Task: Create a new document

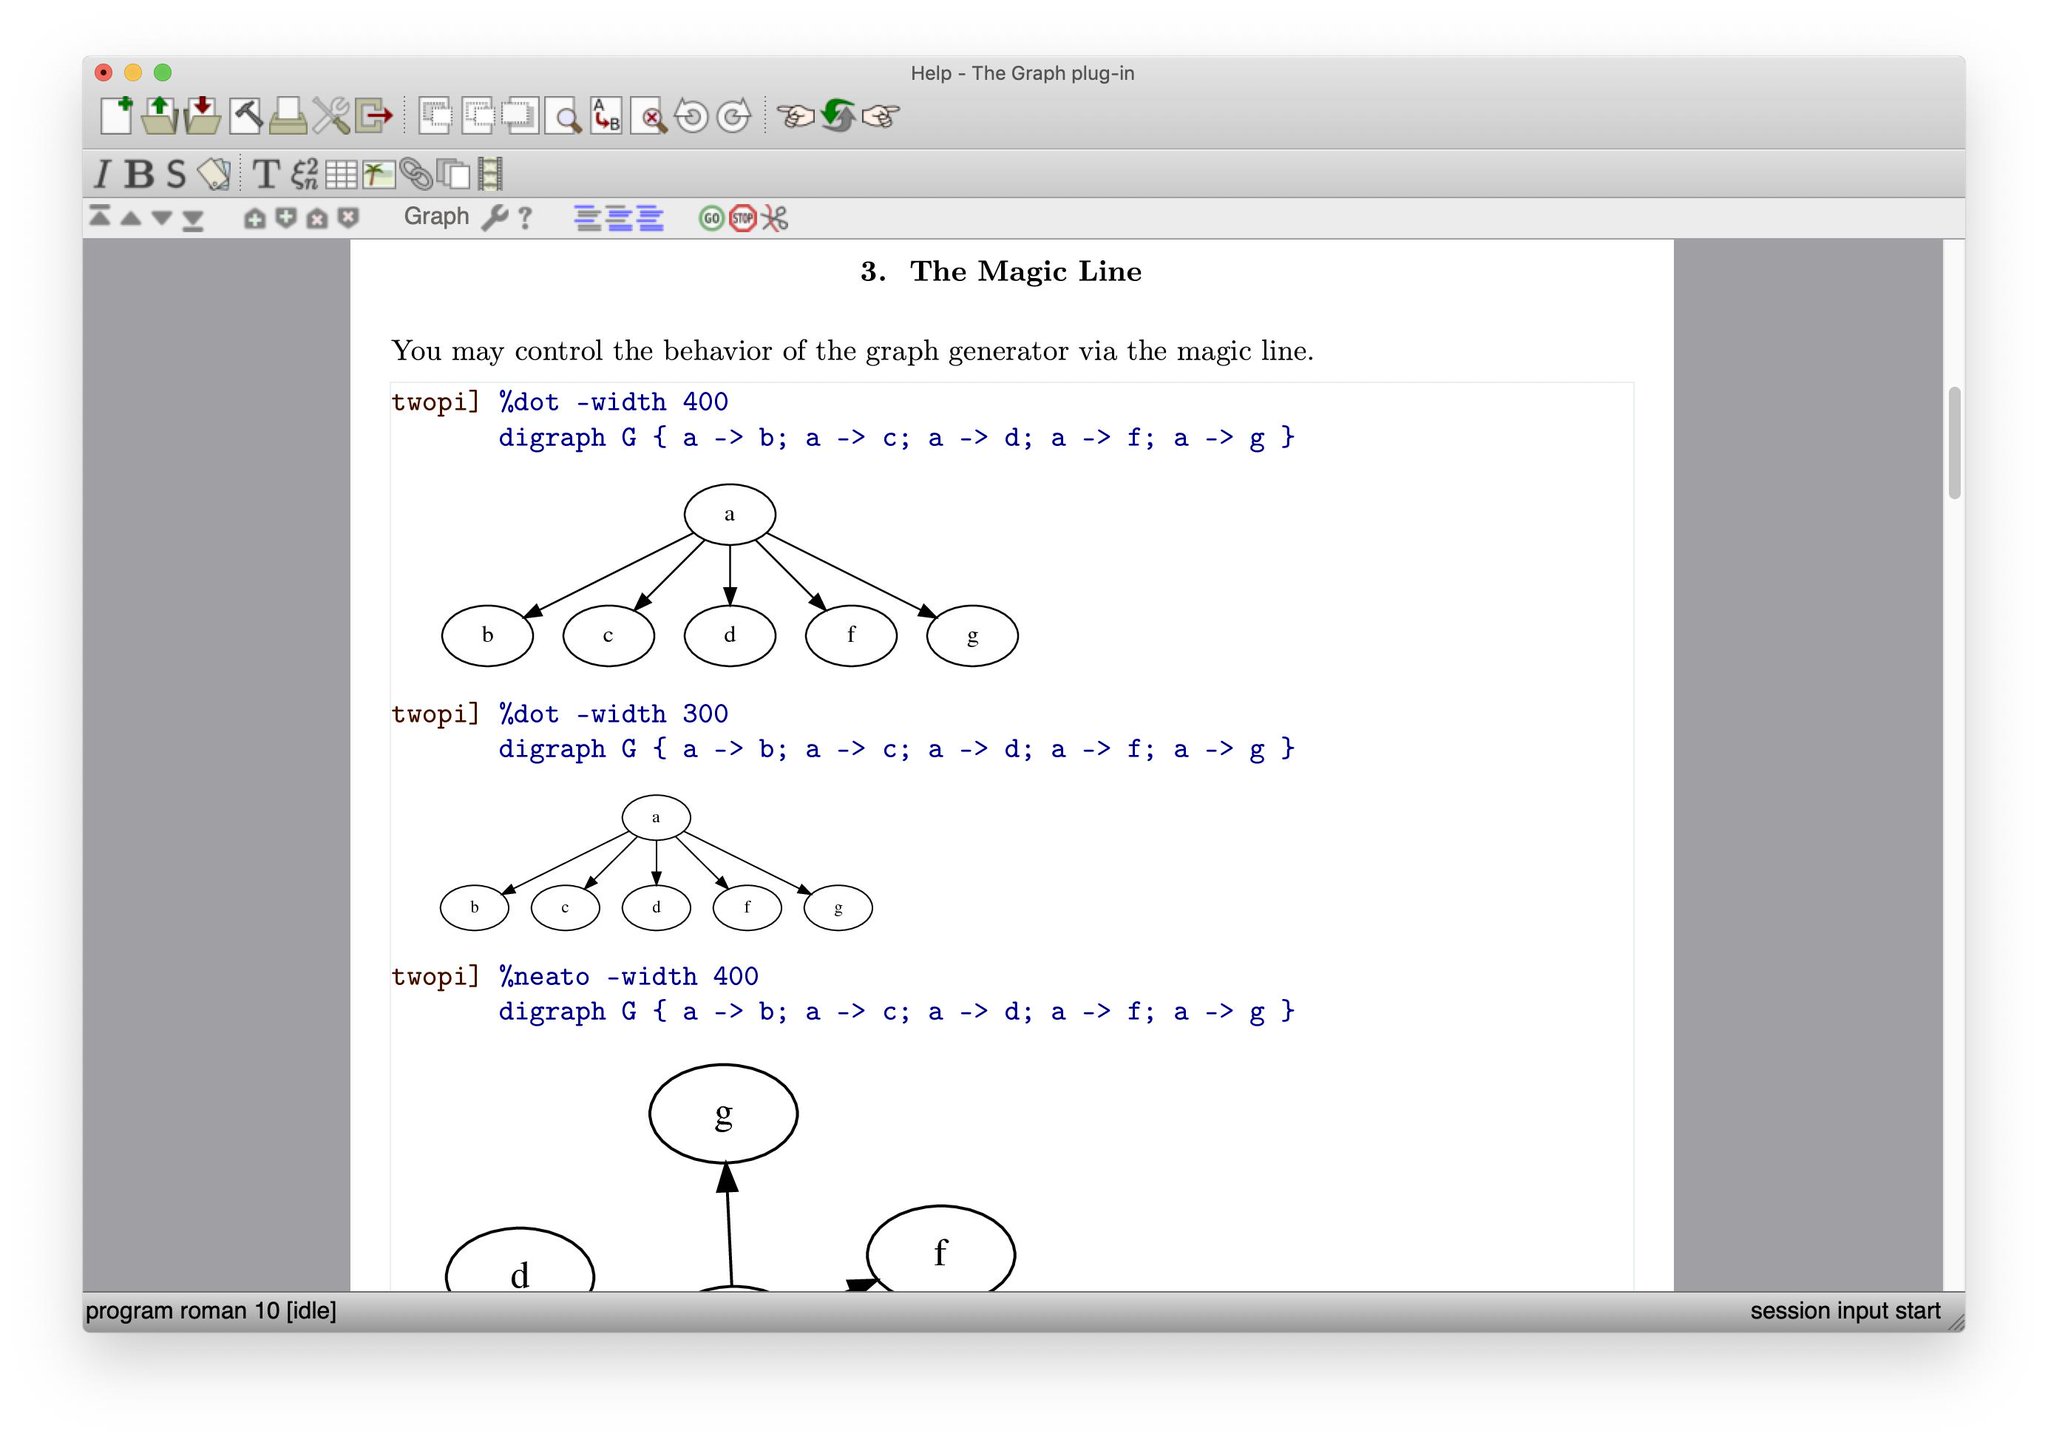Action: coord(117,117)
